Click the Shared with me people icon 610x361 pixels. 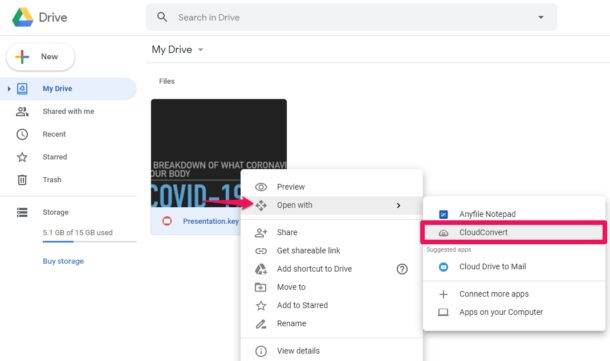coord(22,112)
